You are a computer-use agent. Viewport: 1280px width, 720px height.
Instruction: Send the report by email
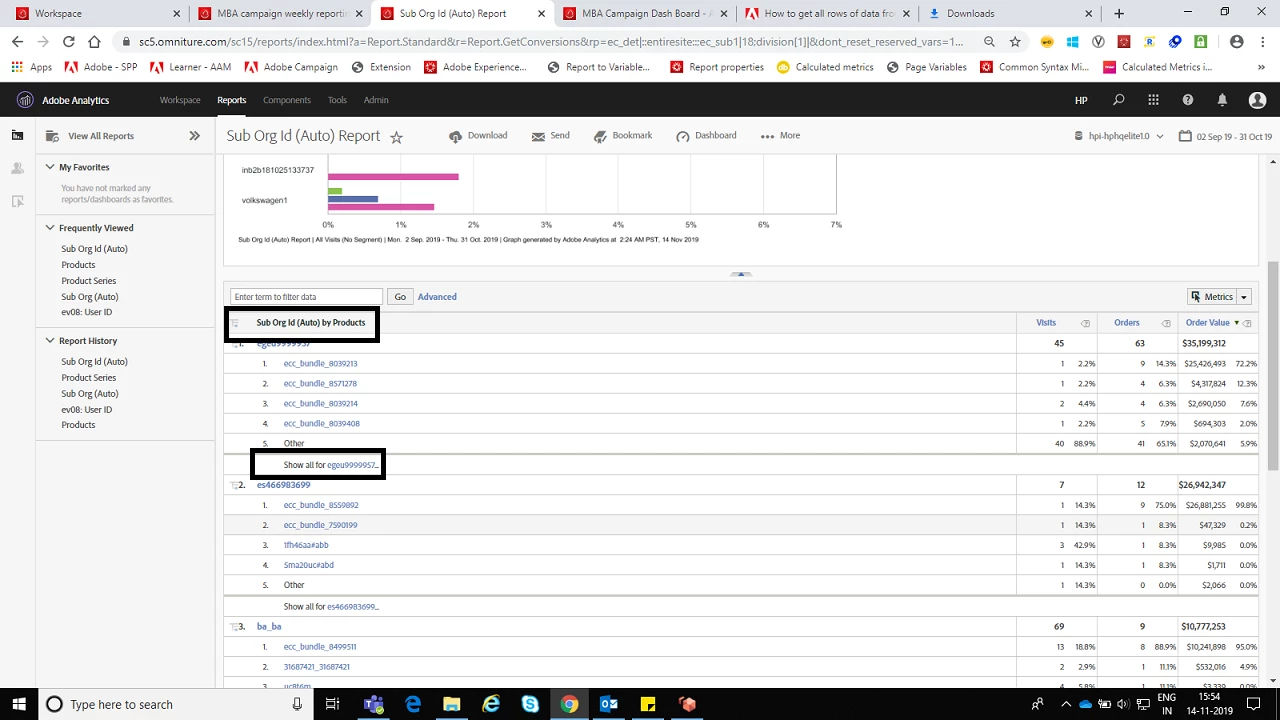[x=551, y=136]
